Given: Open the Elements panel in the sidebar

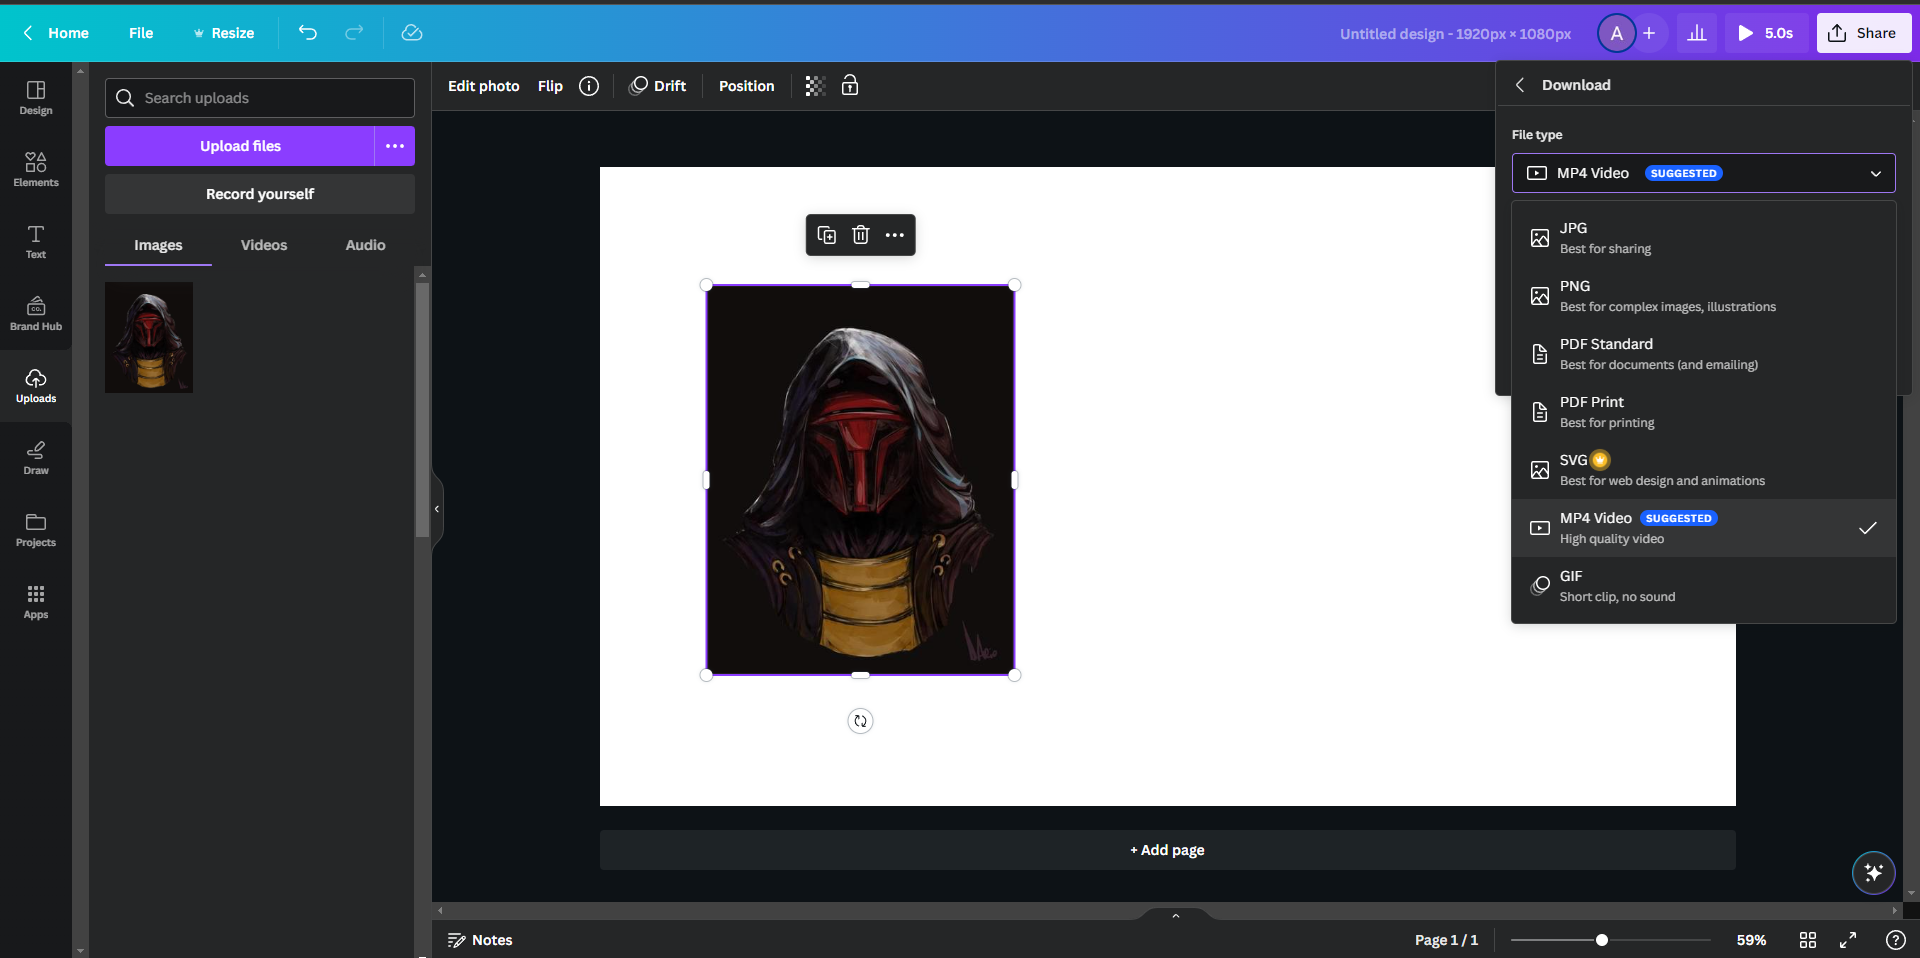Looking at the screenshot, I should 35,168.
